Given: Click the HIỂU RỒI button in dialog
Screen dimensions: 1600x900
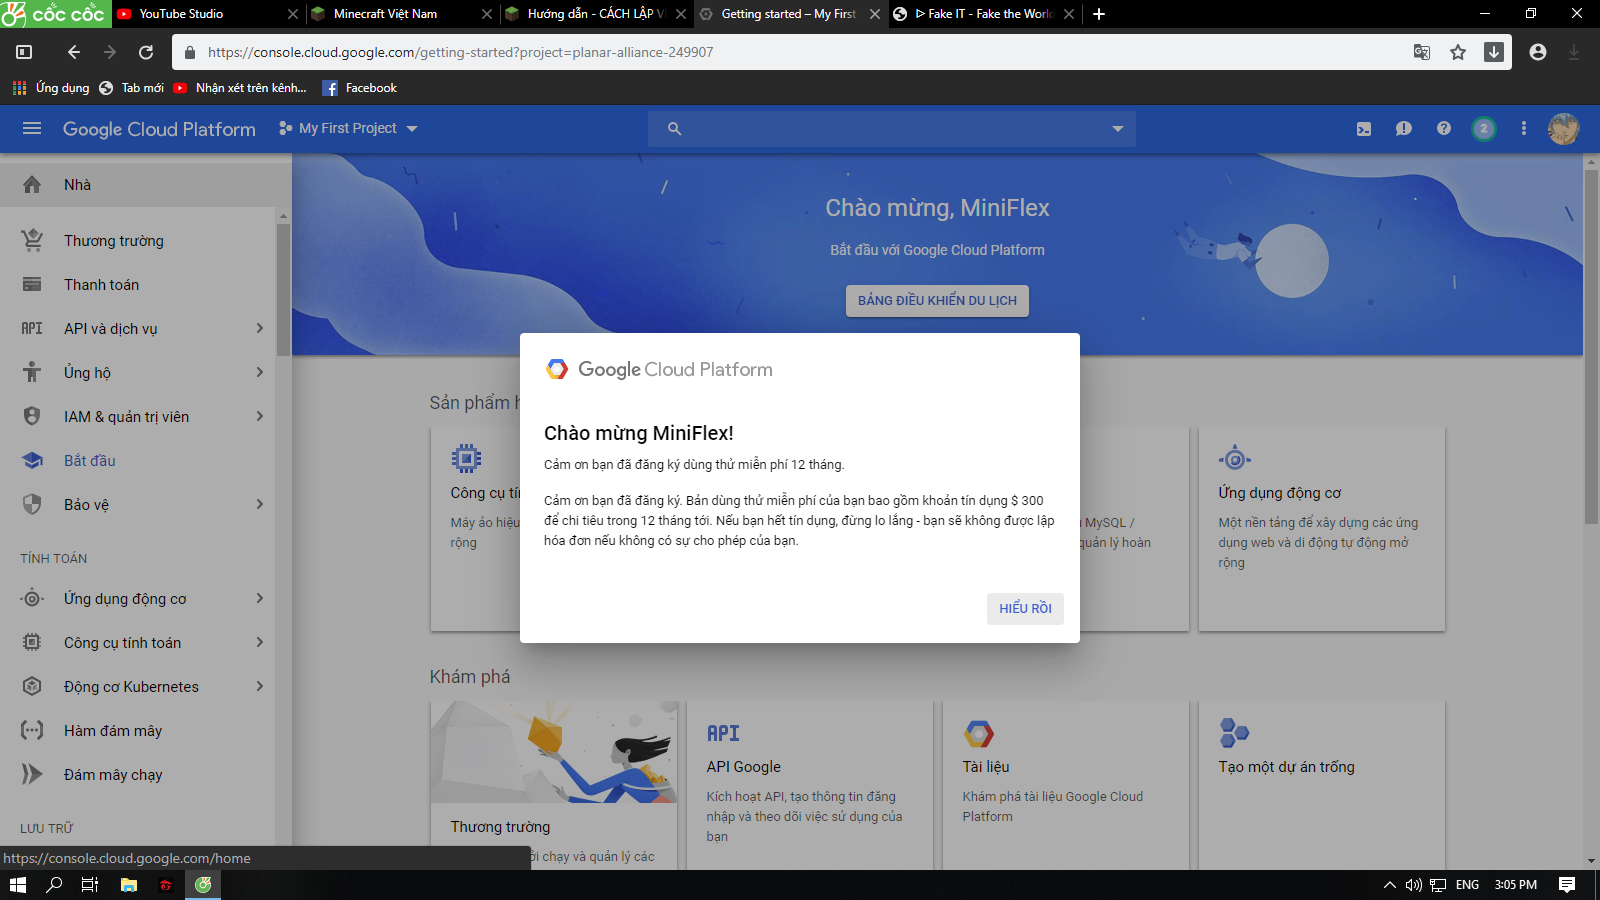Looking at the screenshot, I should [1025, 608].
